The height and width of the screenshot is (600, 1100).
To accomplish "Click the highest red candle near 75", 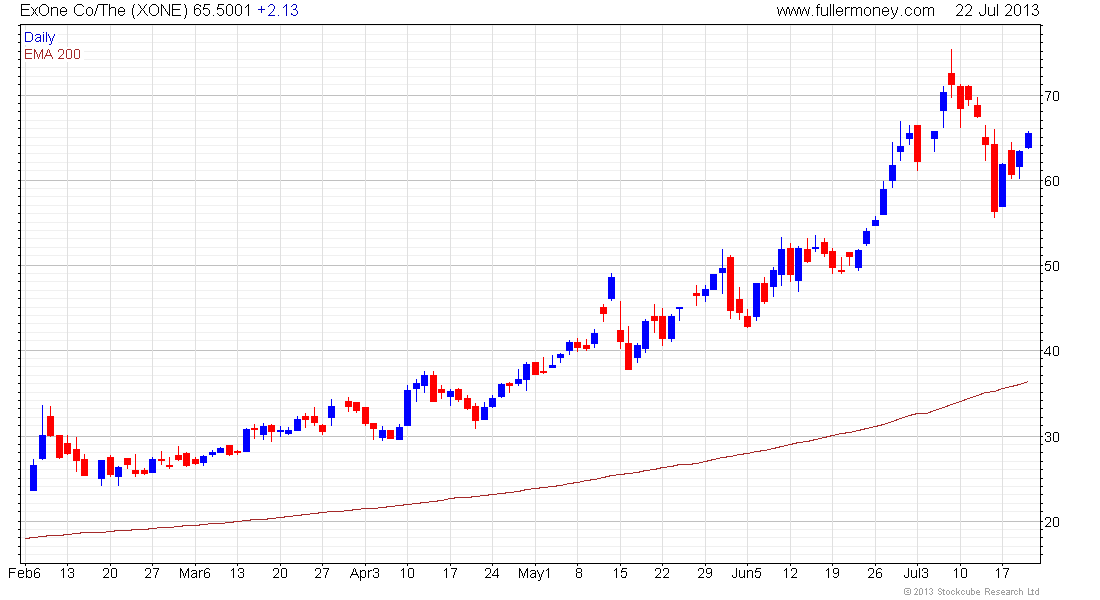I will (951, 77).
